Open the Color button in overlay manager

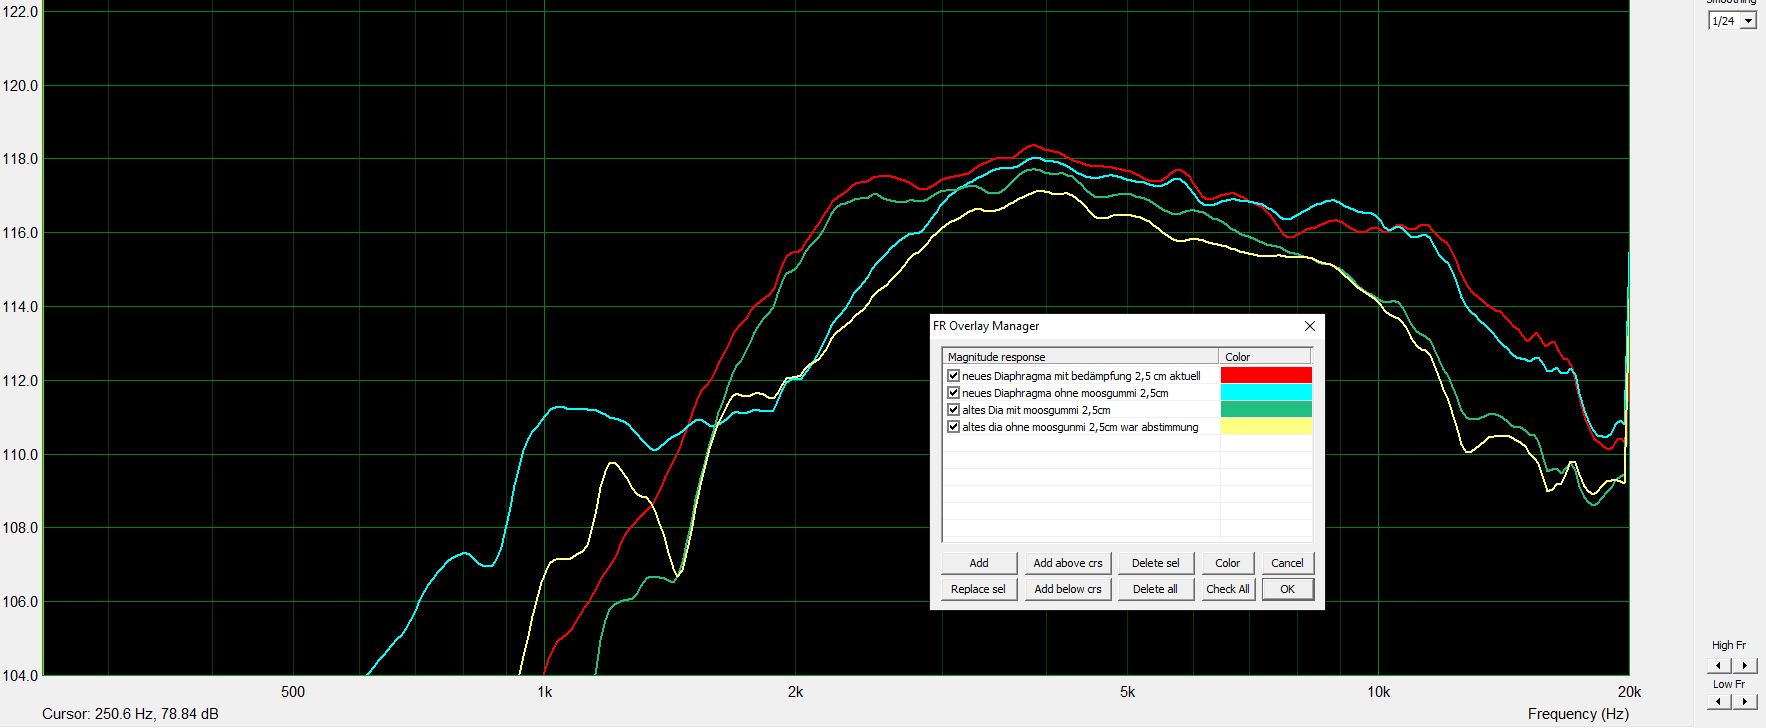click(1227, 563)
